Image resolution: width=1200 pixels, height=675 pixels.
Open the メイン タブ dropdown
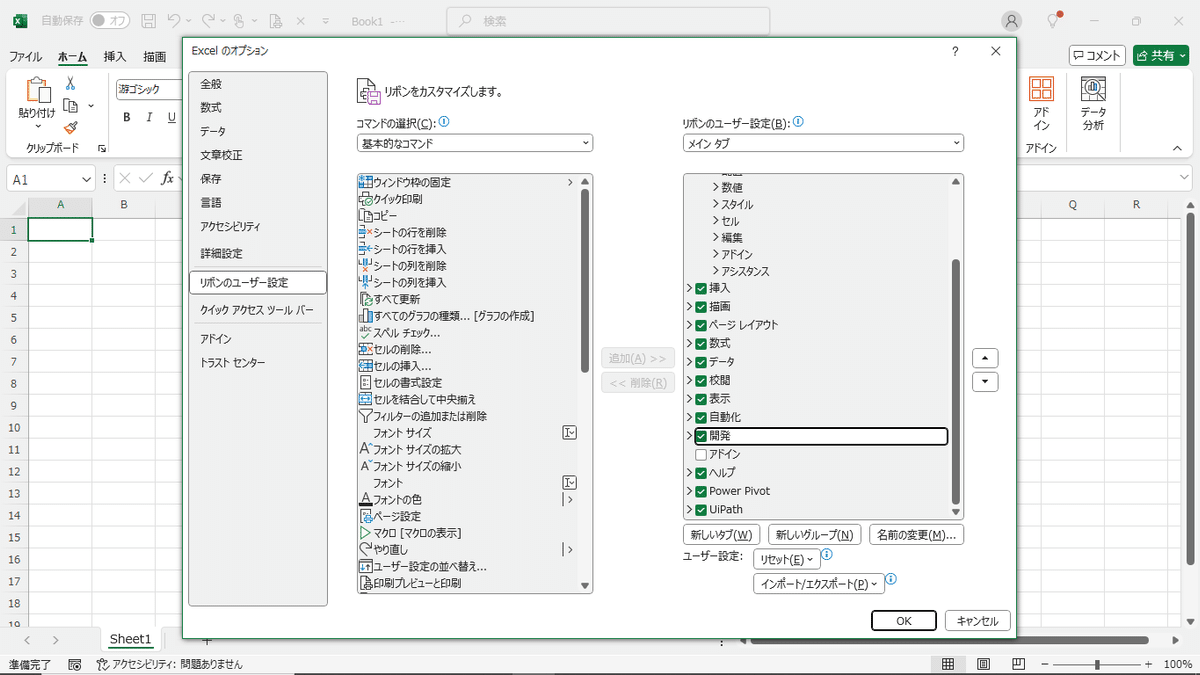tap(823, 143)
